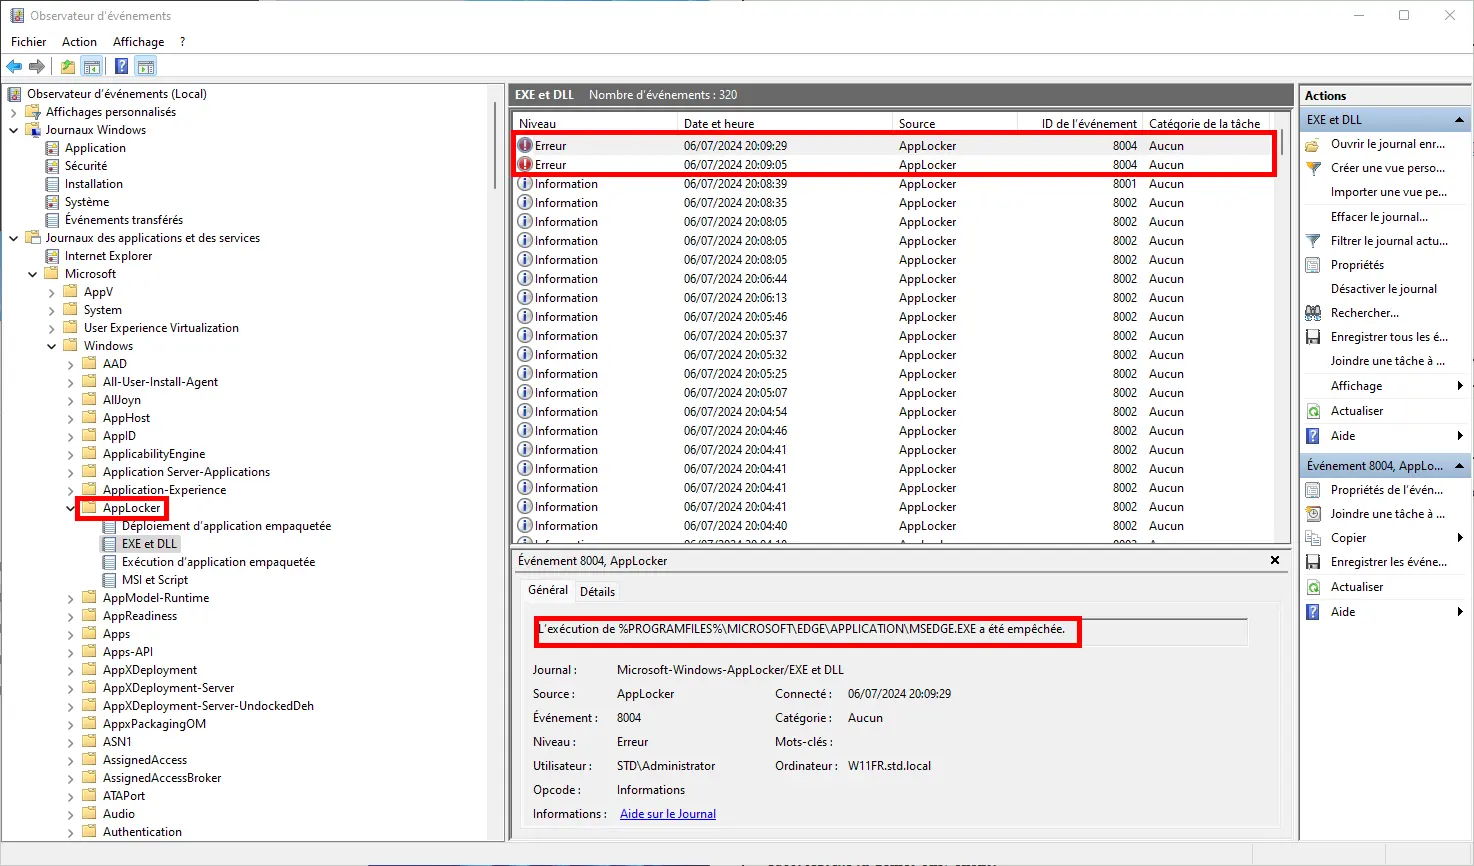Viewport: 1474px width, 866px height.
Task: Click the green Actualiser icon under EXE et DLL
Action: [1313, 411]
